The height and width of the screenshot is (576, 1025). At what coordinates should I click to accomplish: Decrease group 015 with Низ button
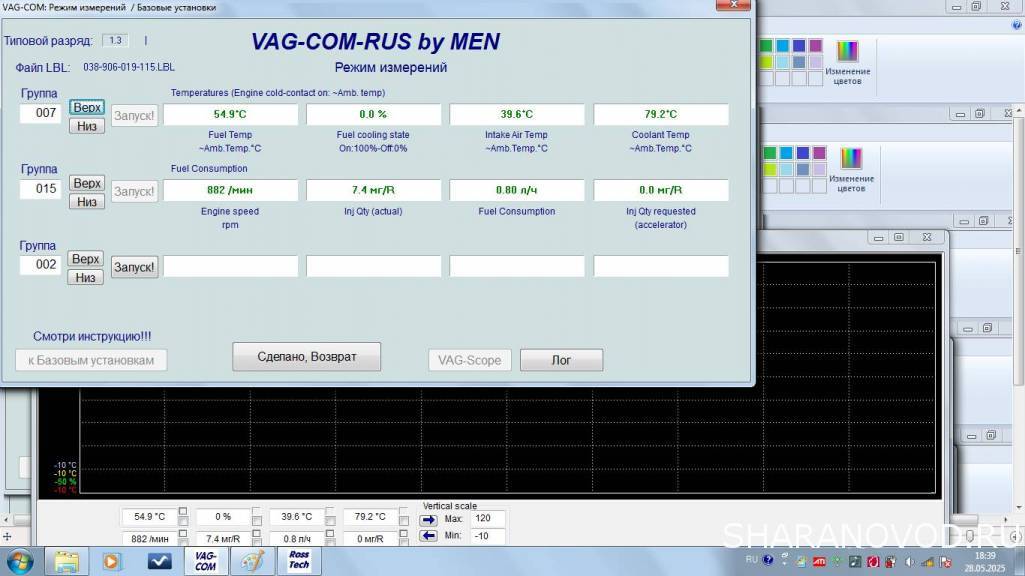[x=87, y=202]
